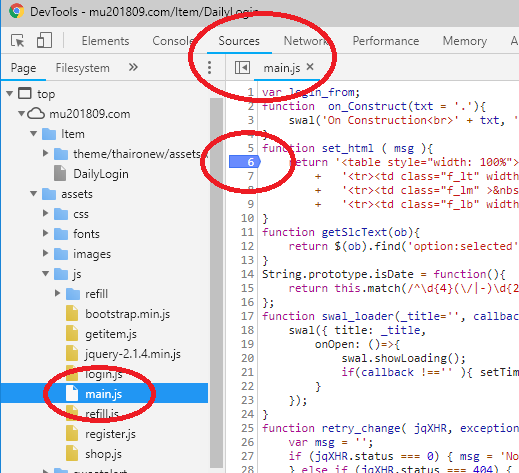Open the DailyLogin document file
The image size is (519, 473).
tap(101, 174)
